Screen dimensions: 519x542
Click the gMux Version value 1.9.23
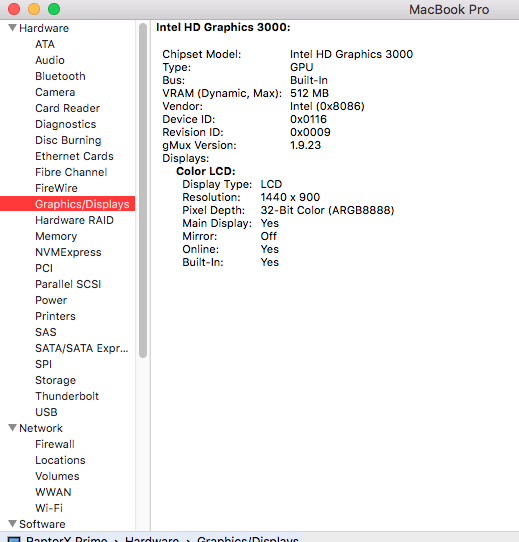click(305, 145)
